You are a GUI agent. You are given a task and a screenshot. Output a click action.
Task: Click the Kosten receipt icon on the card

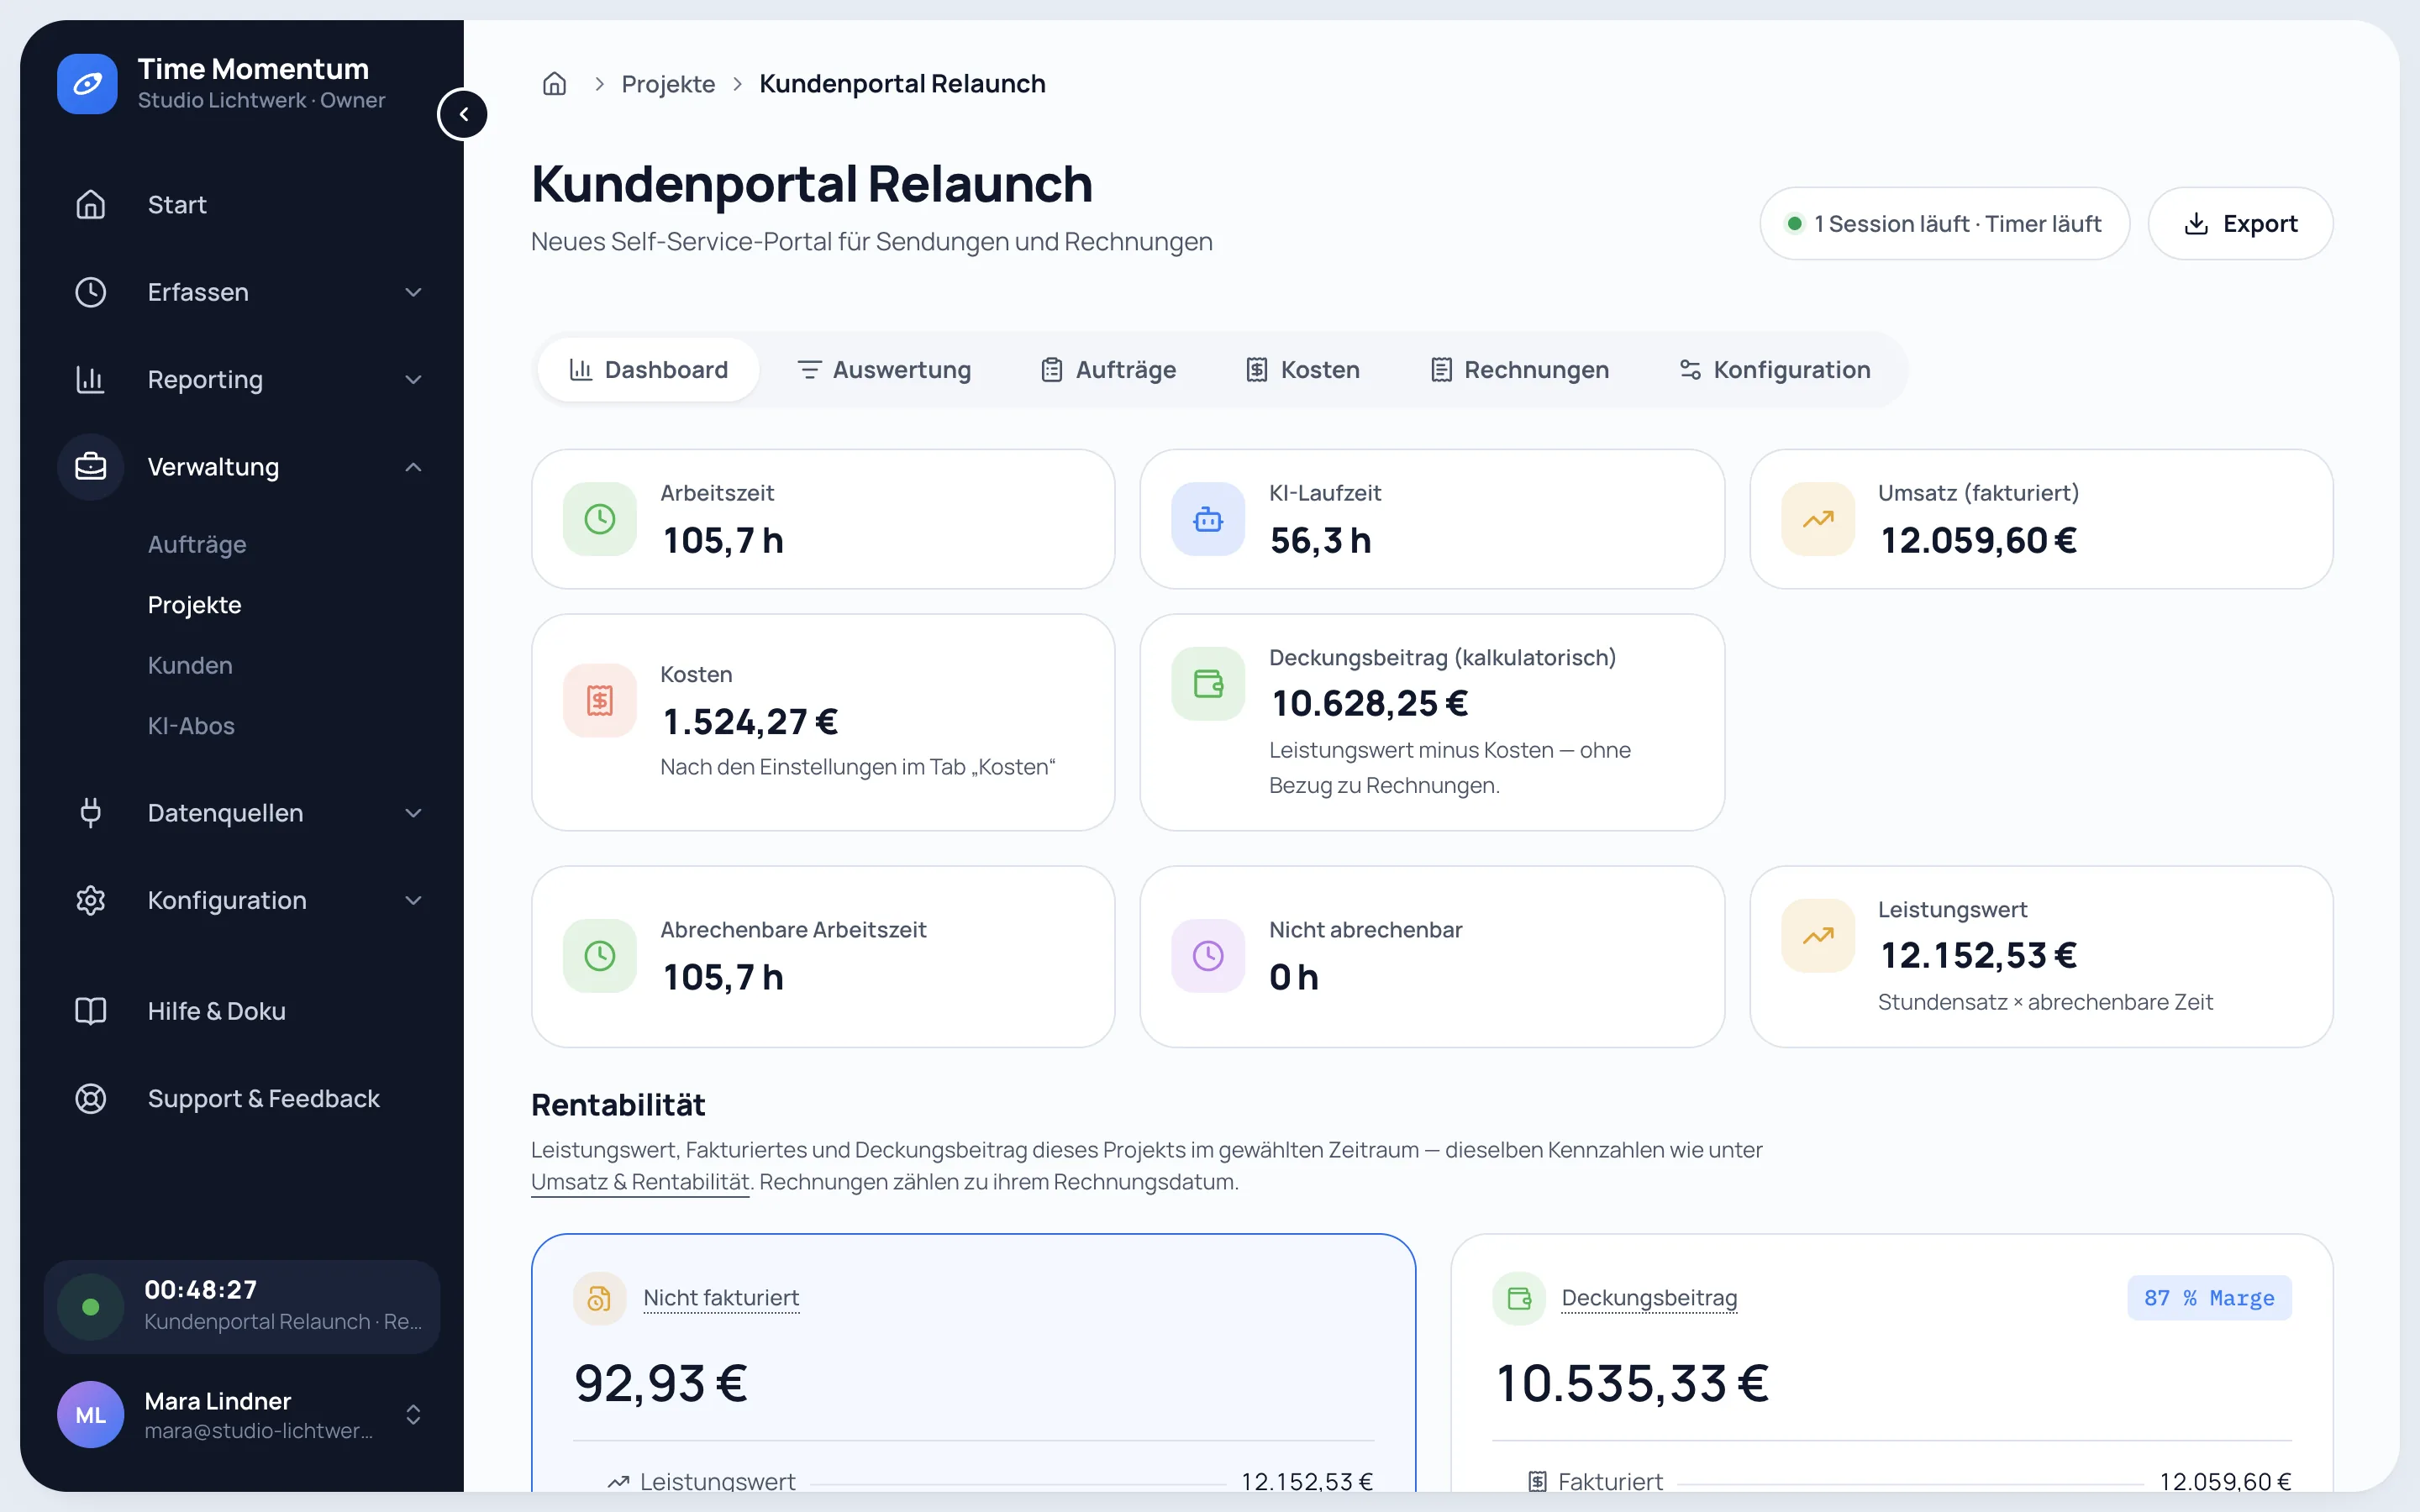600,701
